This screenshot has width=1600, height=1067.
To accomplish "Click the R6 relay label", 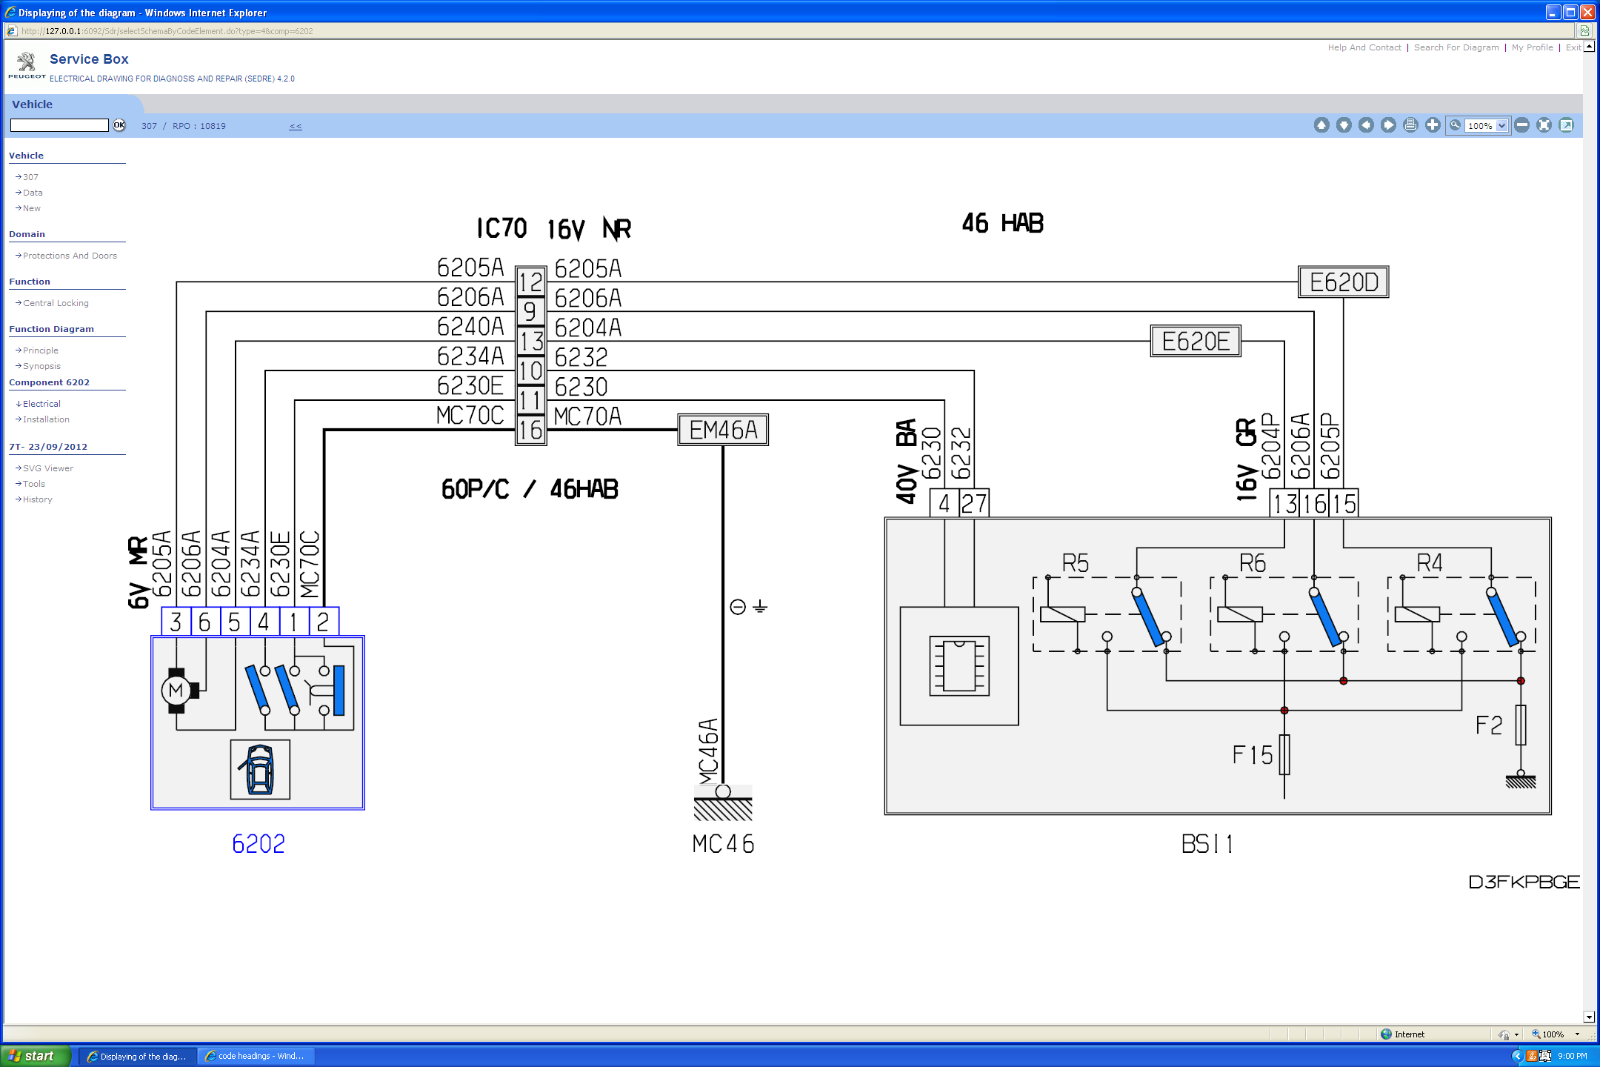I will click(x=1252, y=563).
